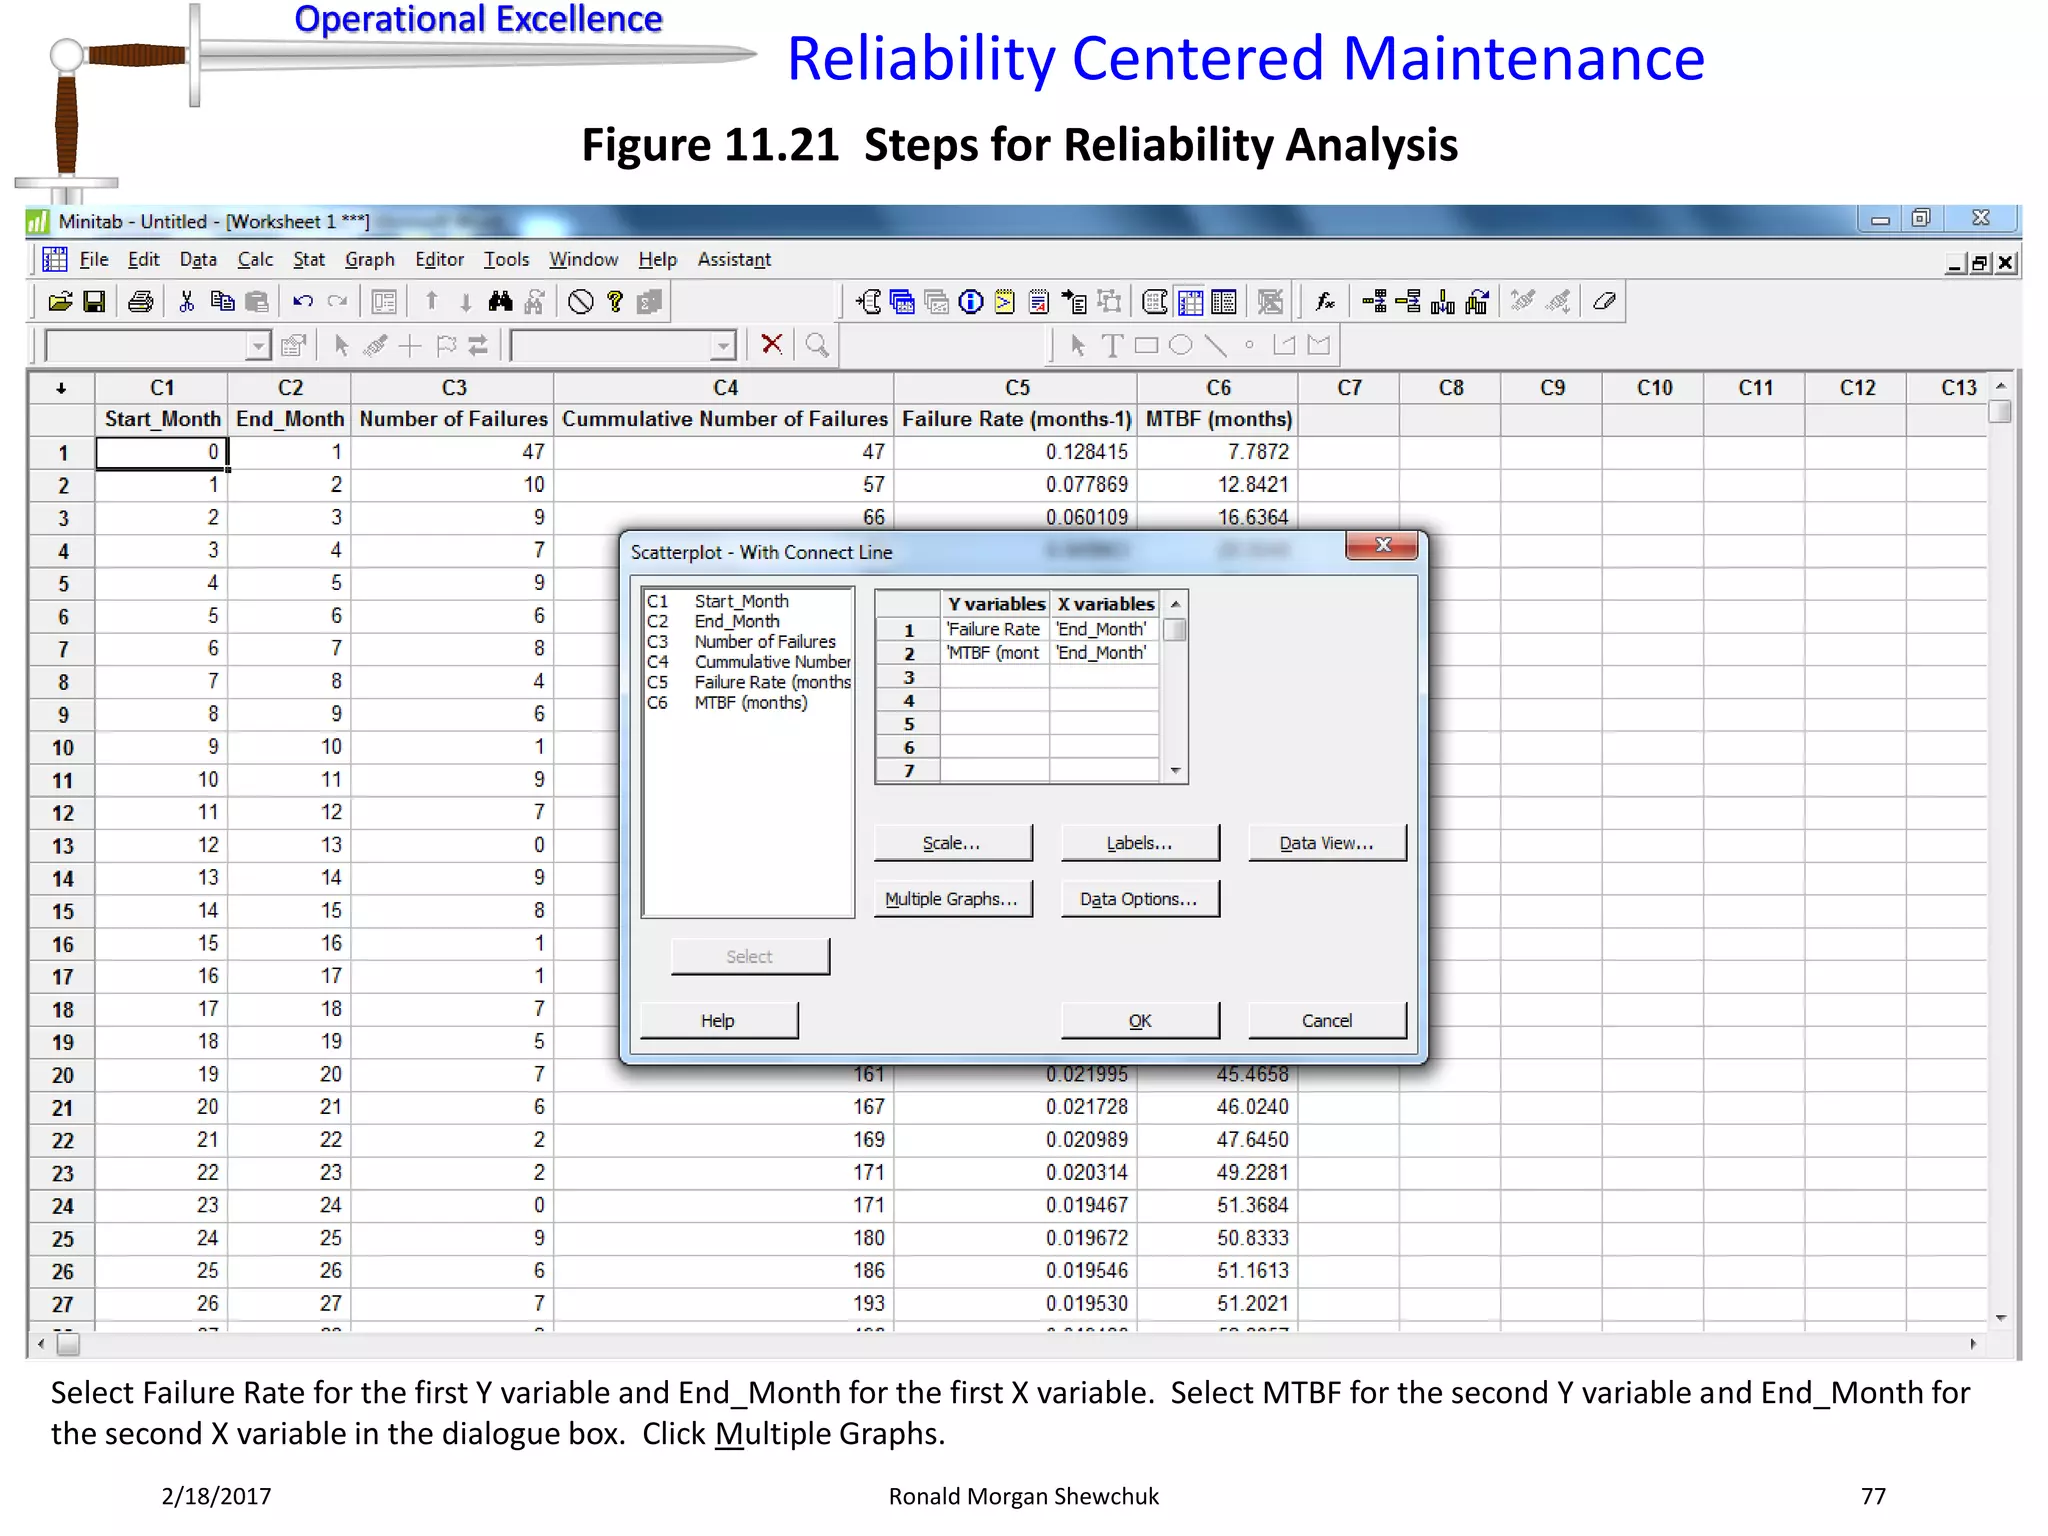Screen dimensions: 2048x1536
Task: Close the Scatterplot dialog with red X
Action: [1382, 545]
